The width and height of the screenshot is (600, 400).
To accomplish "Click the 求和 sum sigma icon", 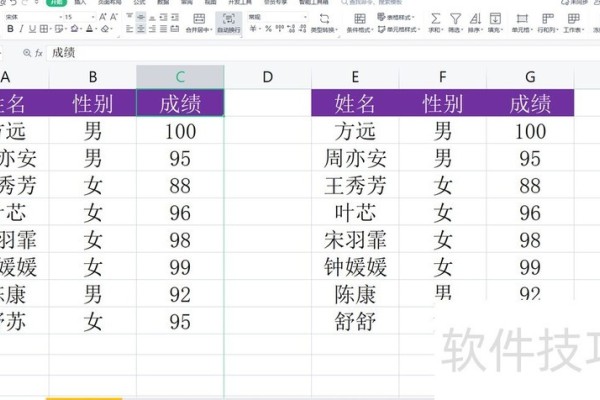I will [x=435, y=18].
